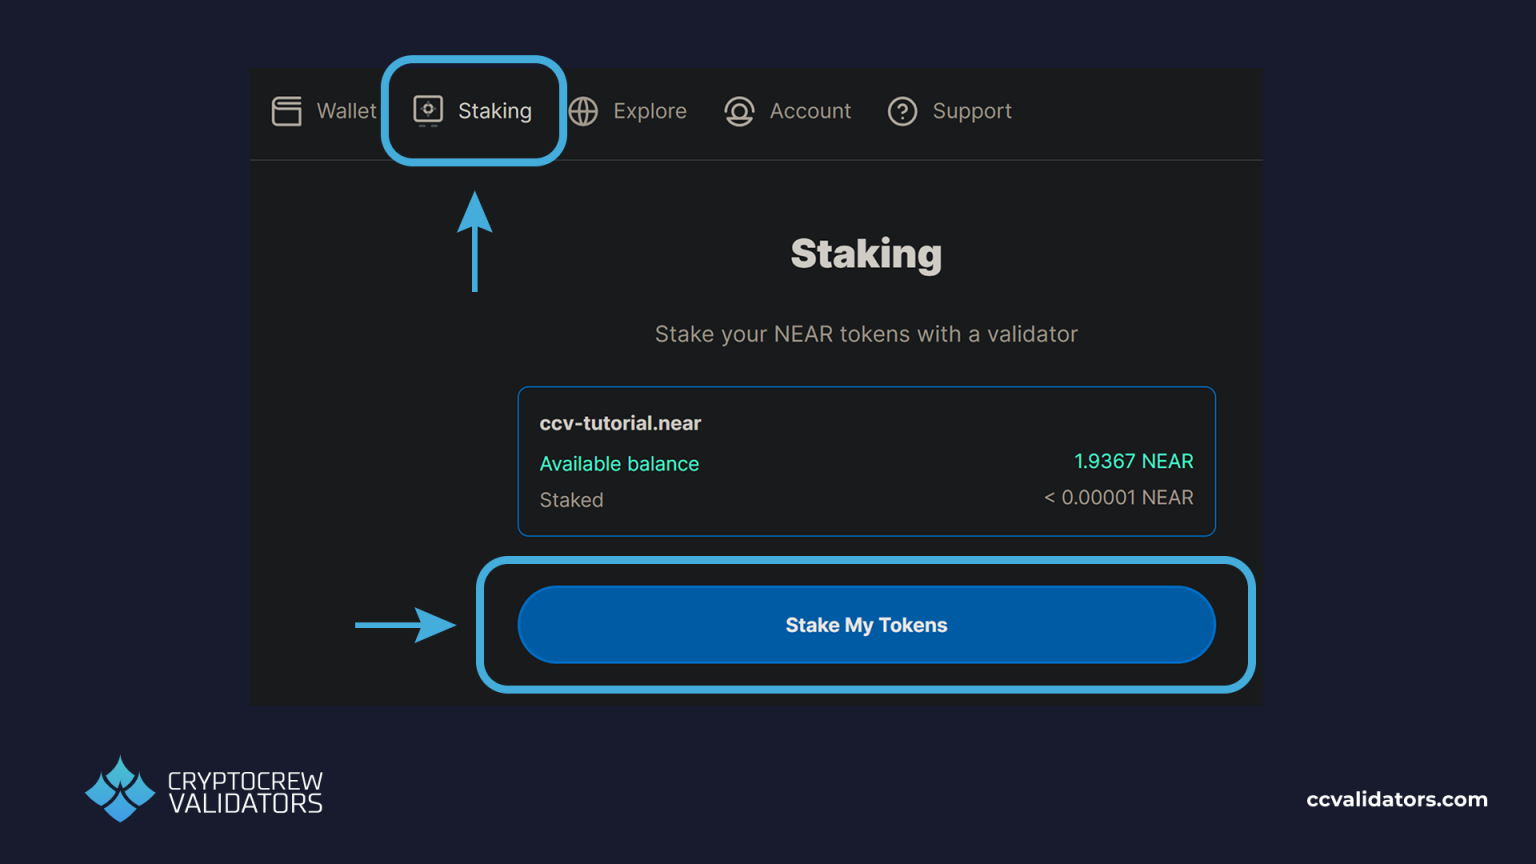Click the globe icon next to Explore
This screenshot has height=864, width=1536.
[x=583, y=111]
